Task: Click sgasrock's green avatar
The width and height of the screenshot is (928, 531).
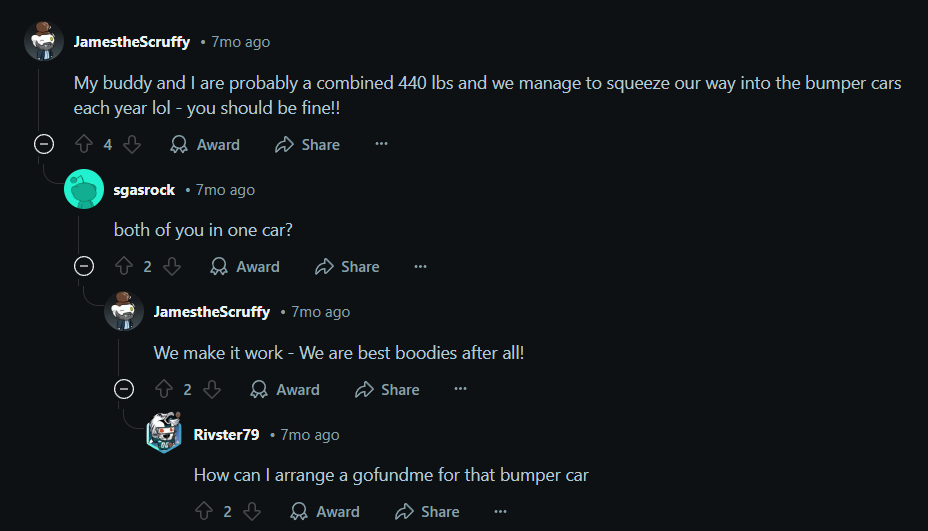Action: pos(84,189)
